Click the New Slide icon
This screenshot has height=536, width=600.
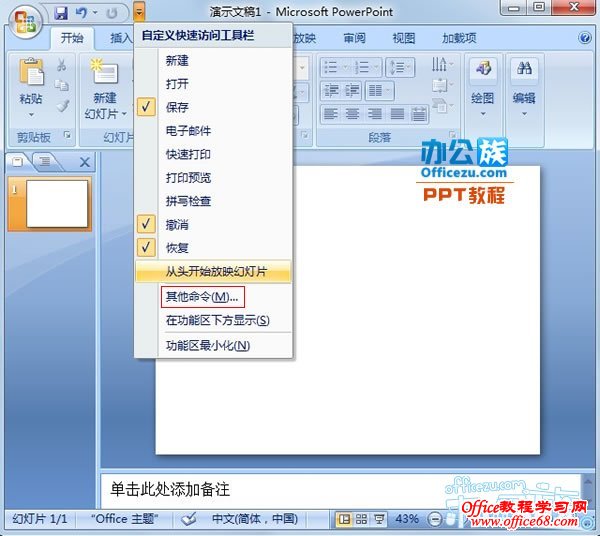tap(104, 71)
